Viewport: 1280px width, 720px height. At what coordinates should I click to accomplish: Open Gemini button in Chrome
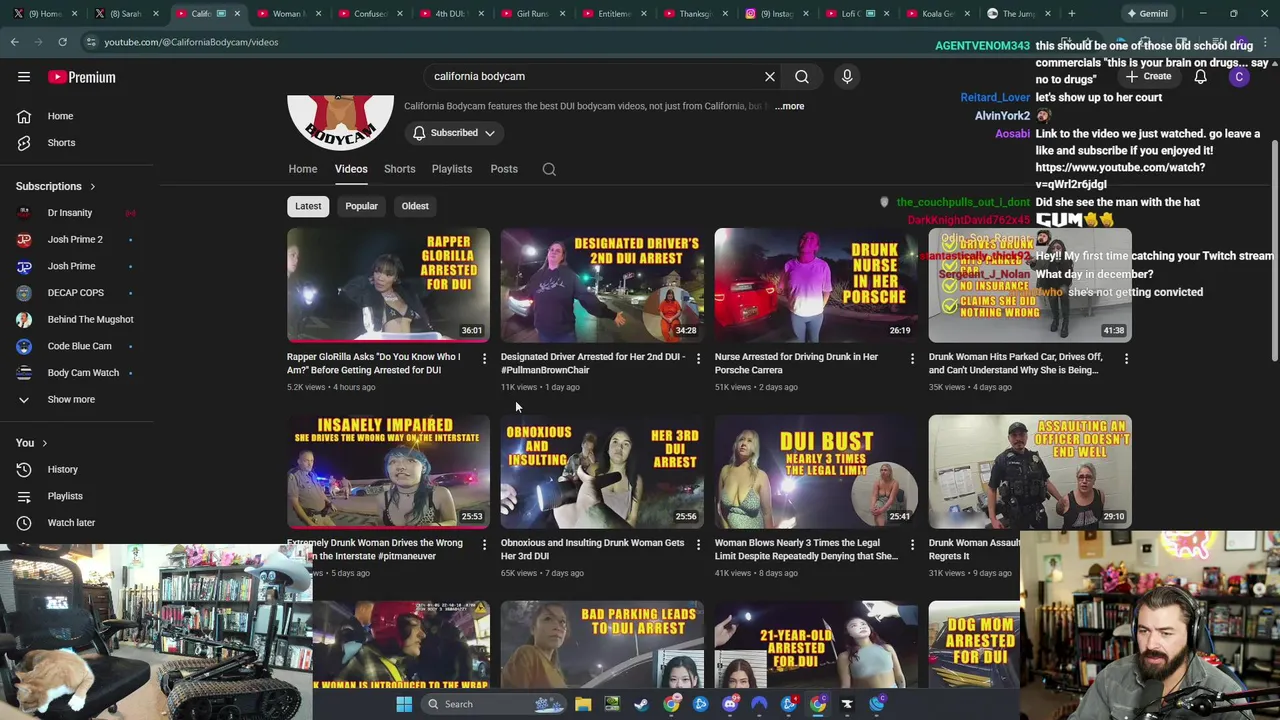[x=1148, y=14]
